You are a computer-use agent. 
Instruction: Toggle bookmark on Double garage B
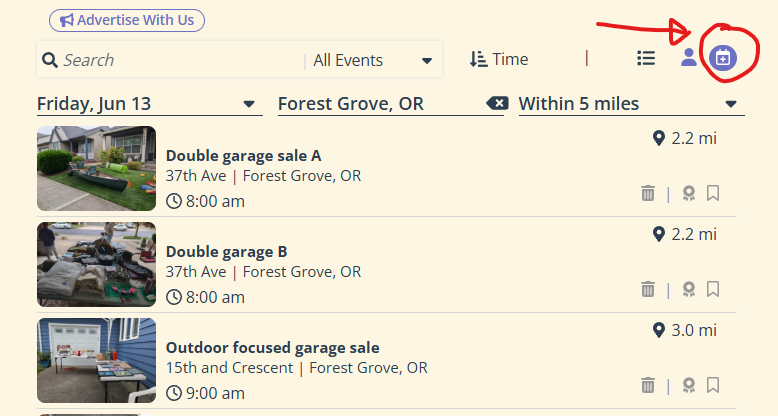(x=713, y=289)
